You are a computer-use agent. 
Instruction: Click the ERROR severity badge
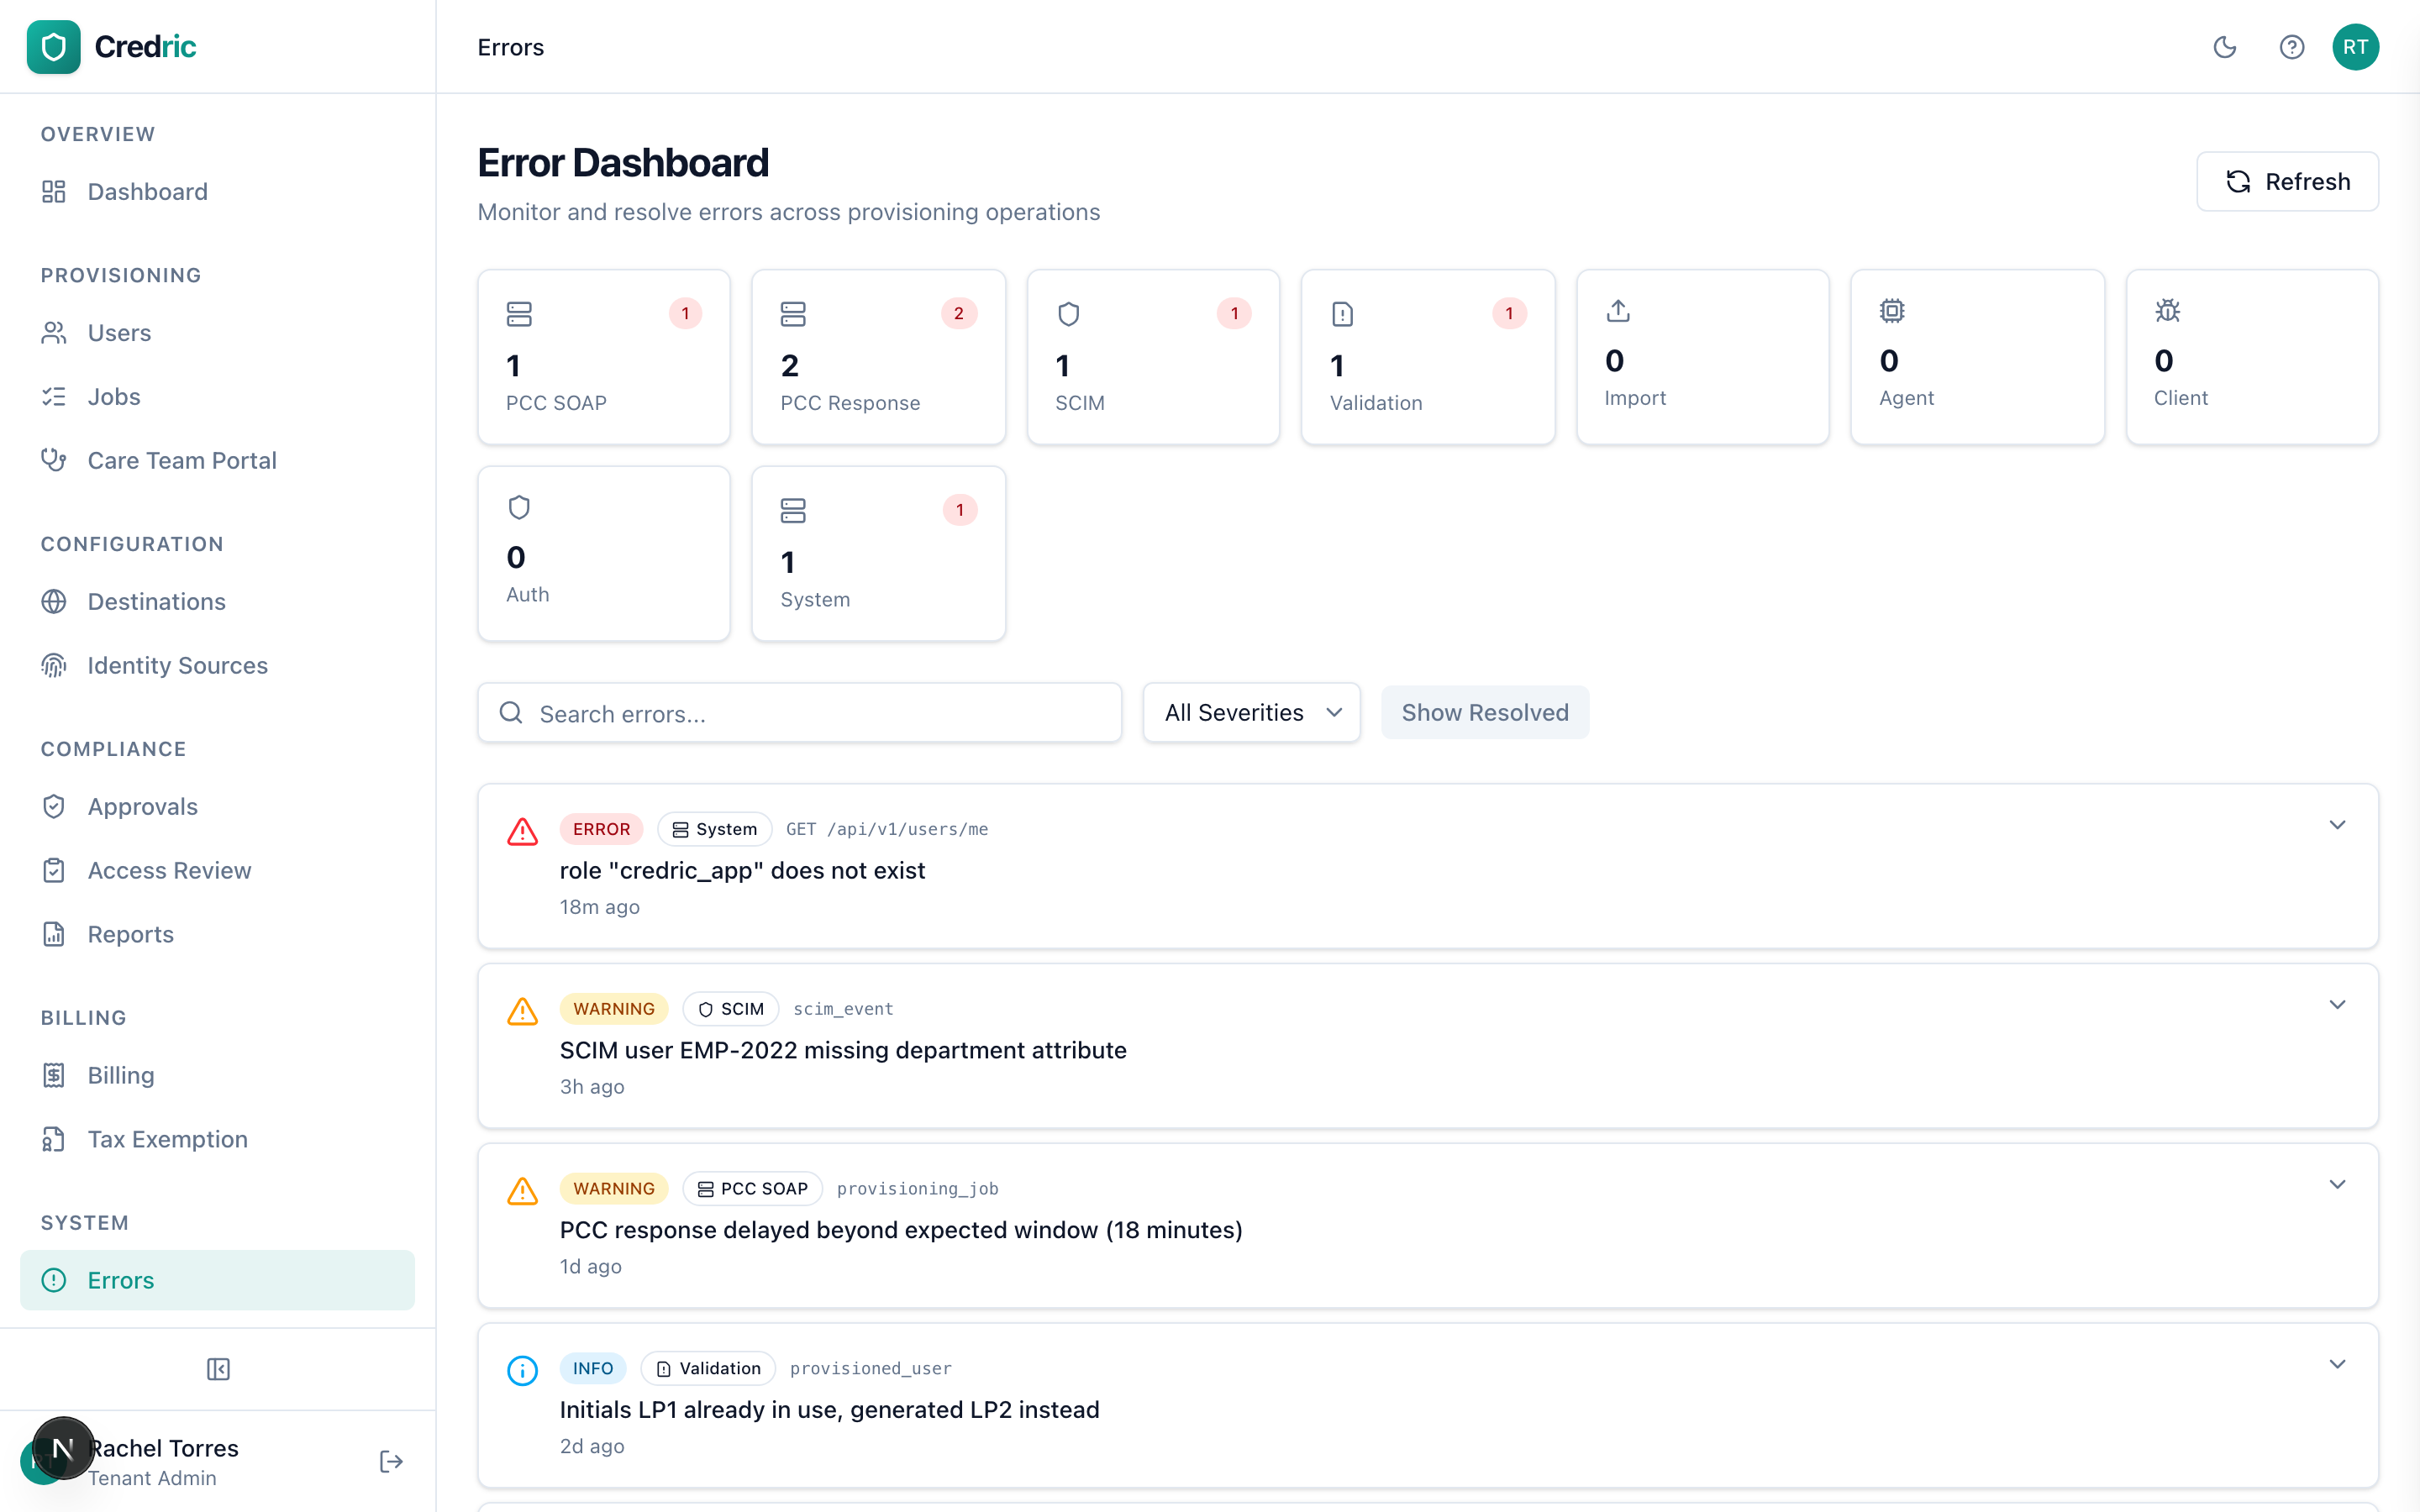pyautogui.click(x=601, y=829)
